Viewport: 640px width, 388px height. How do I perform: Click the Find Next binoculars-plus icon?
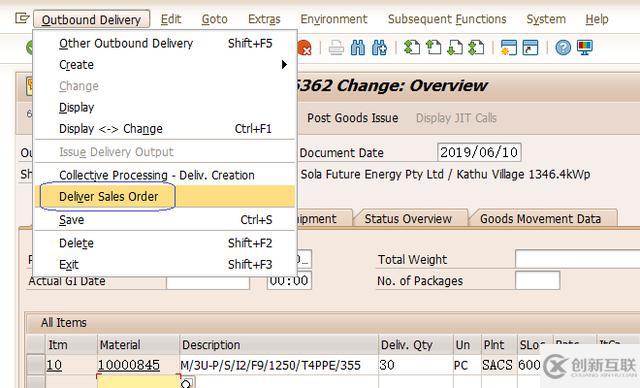[x=380, y=48]
